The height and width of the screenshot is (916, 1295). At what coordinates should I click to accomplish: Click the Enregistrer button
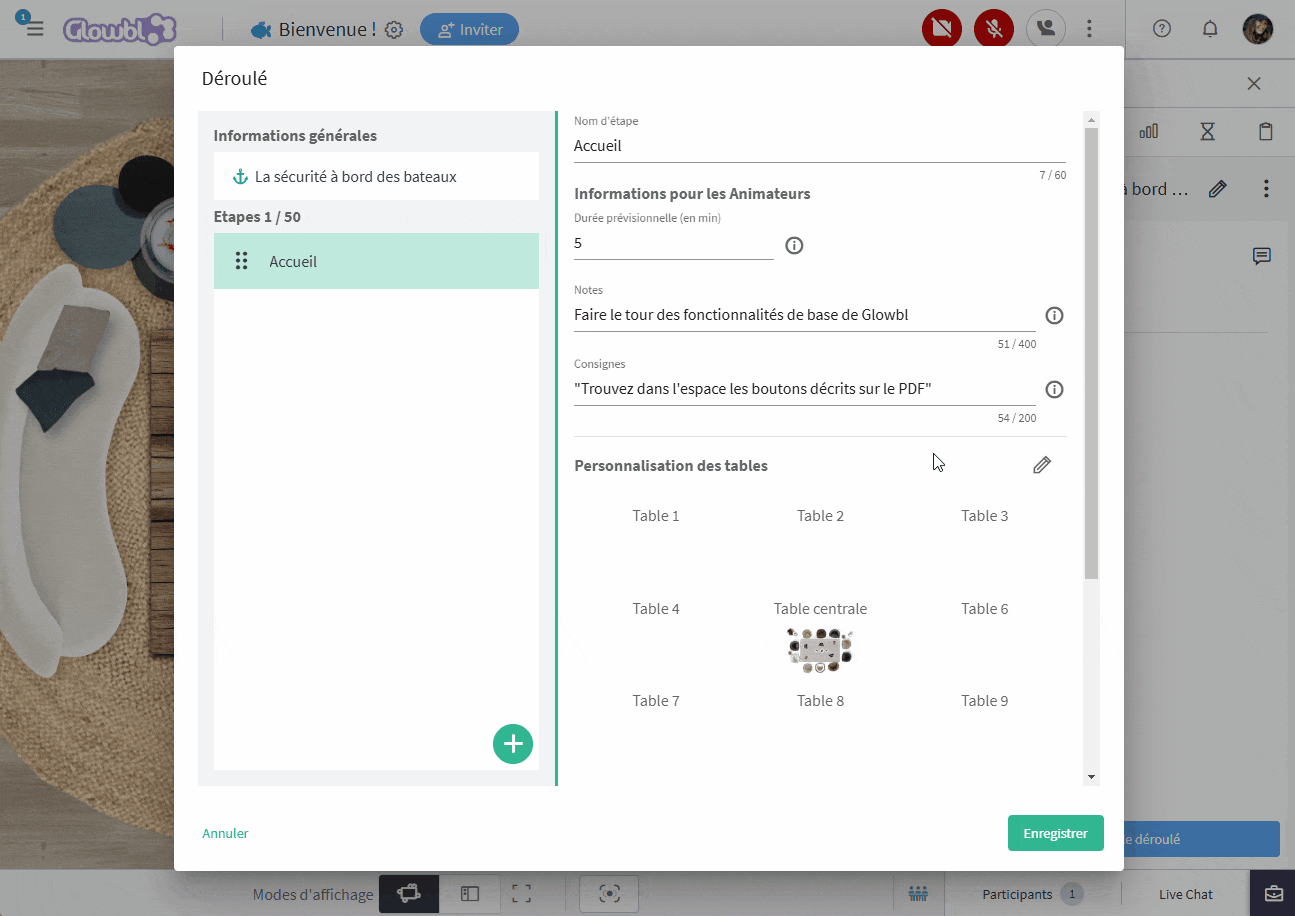[x=1055, y=833]
